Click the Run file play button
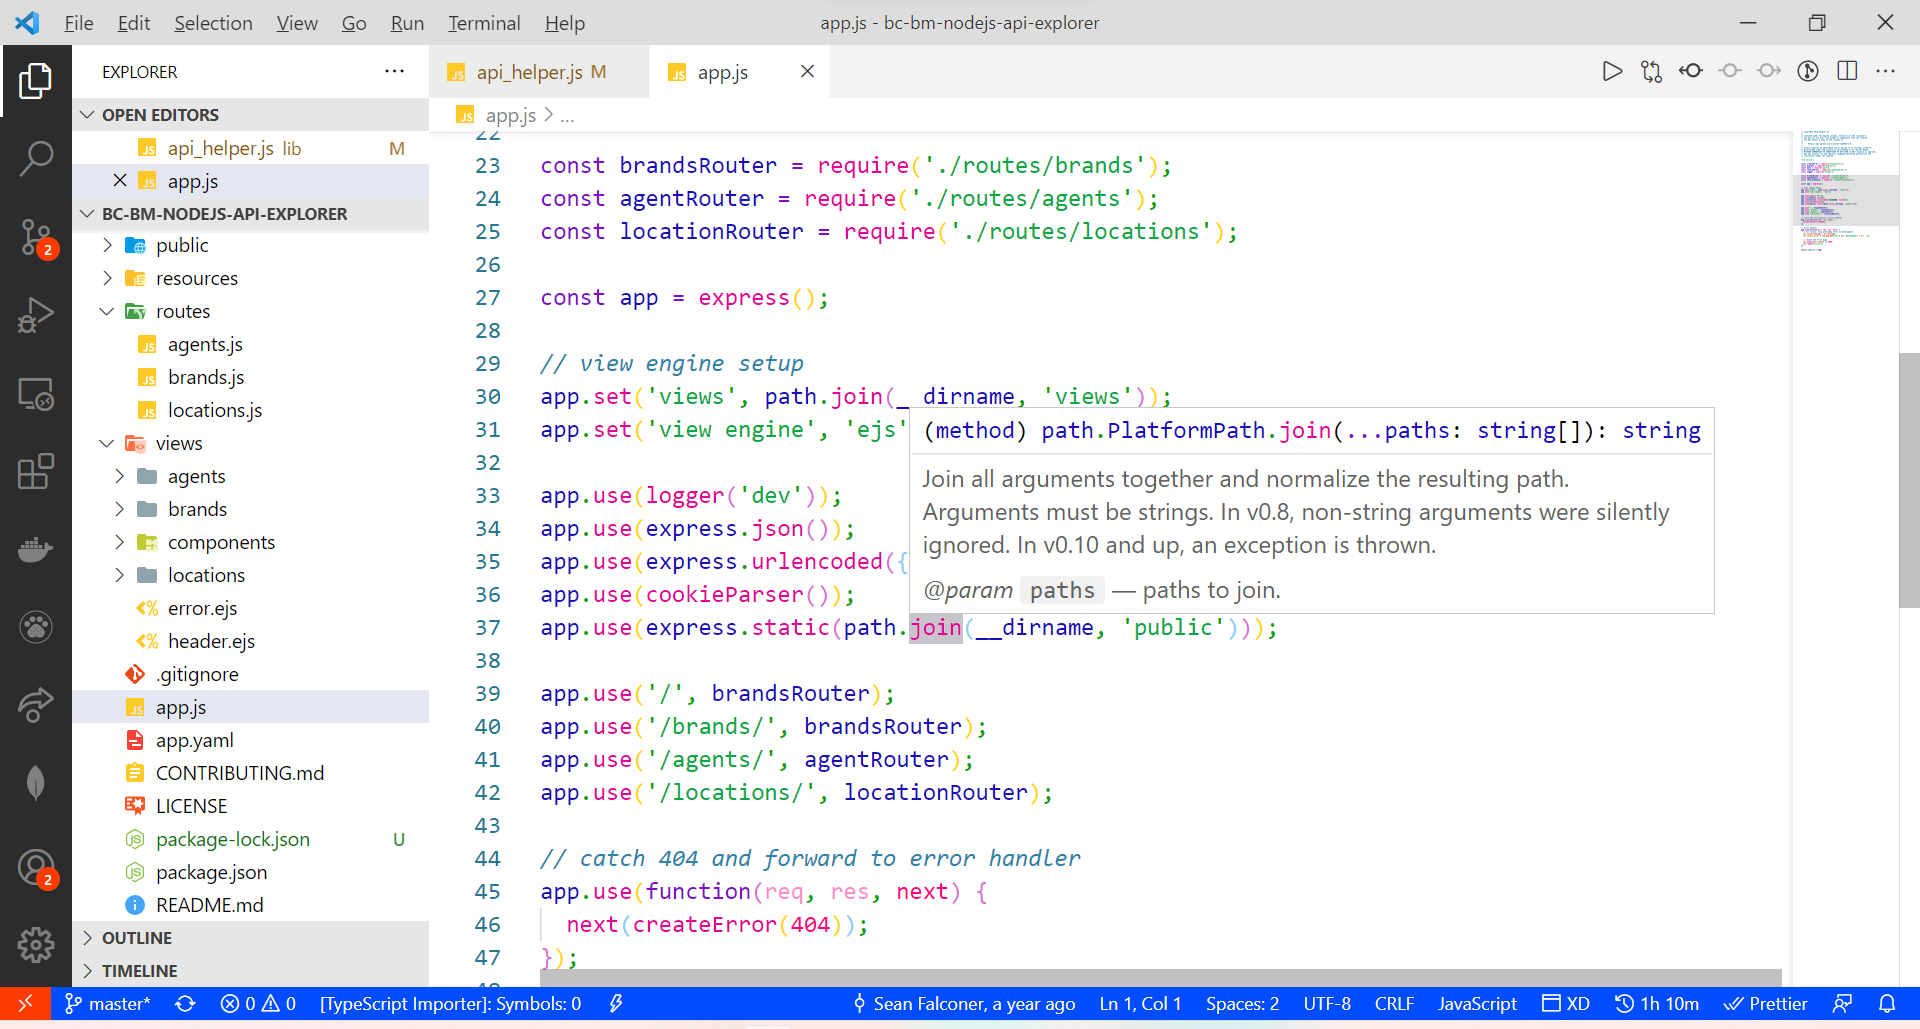Image resolution: width=1920 pixels, height=1029 pixels. coord(1612,71)
